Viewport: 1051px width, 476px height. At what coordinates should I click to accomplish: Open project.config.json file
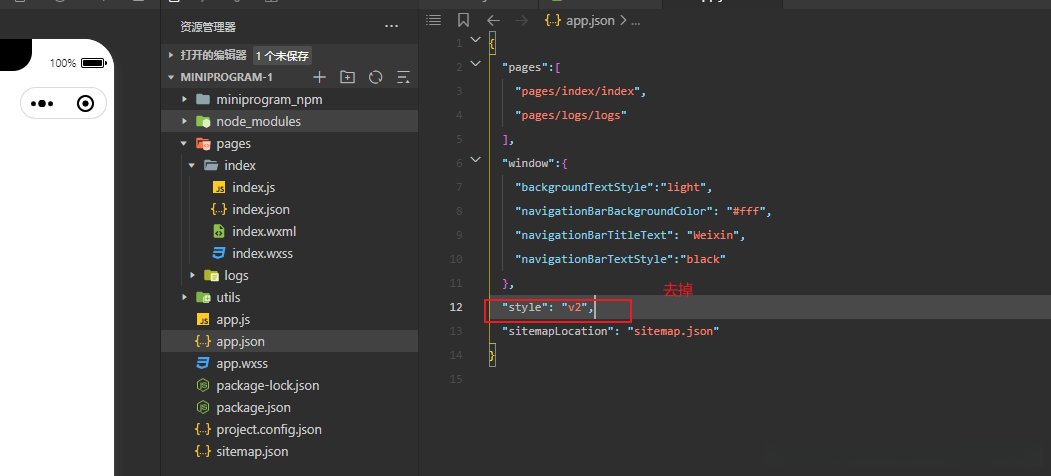(268, 429)
